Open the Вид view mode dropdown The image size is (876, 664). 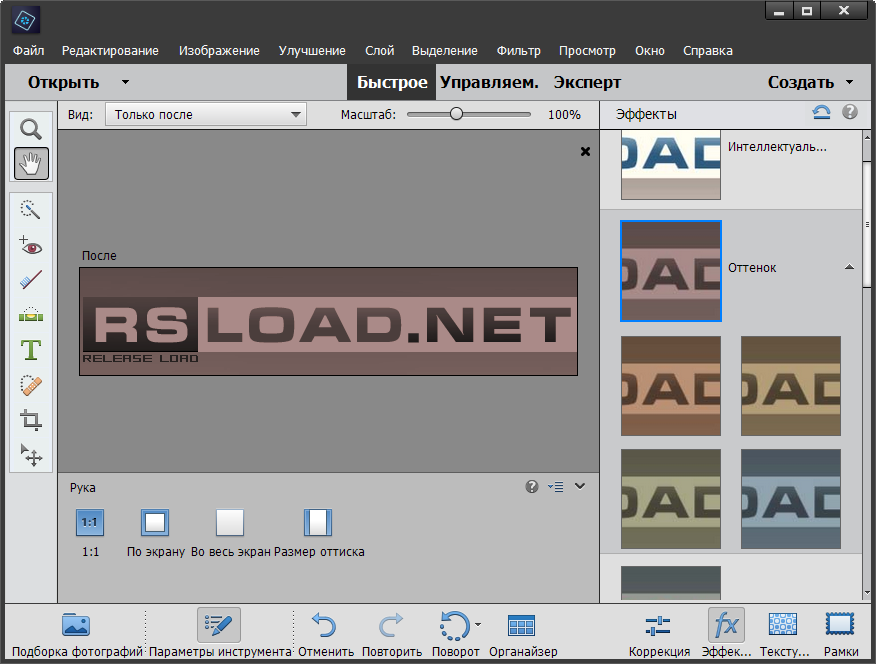click(206, 114)
